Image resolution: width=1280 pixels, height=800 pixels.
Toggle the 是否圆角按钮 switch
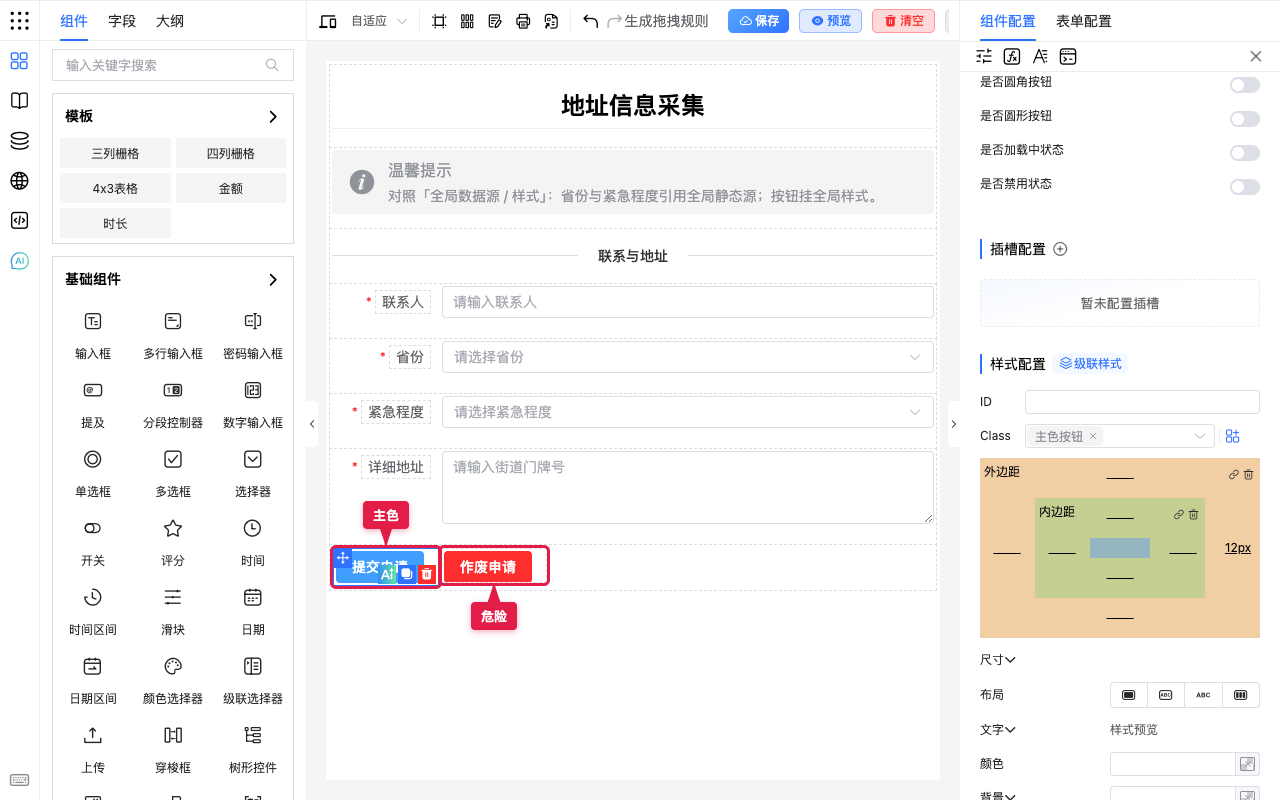1245,85
